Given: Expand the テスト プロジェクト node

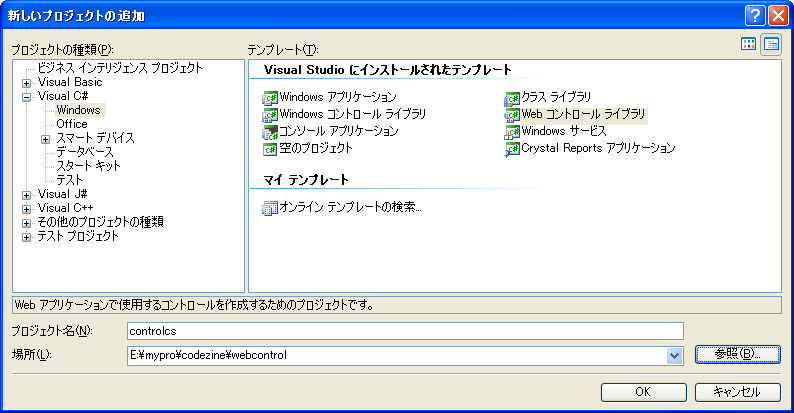Looking at the screenshot, I should coord(26,237).
